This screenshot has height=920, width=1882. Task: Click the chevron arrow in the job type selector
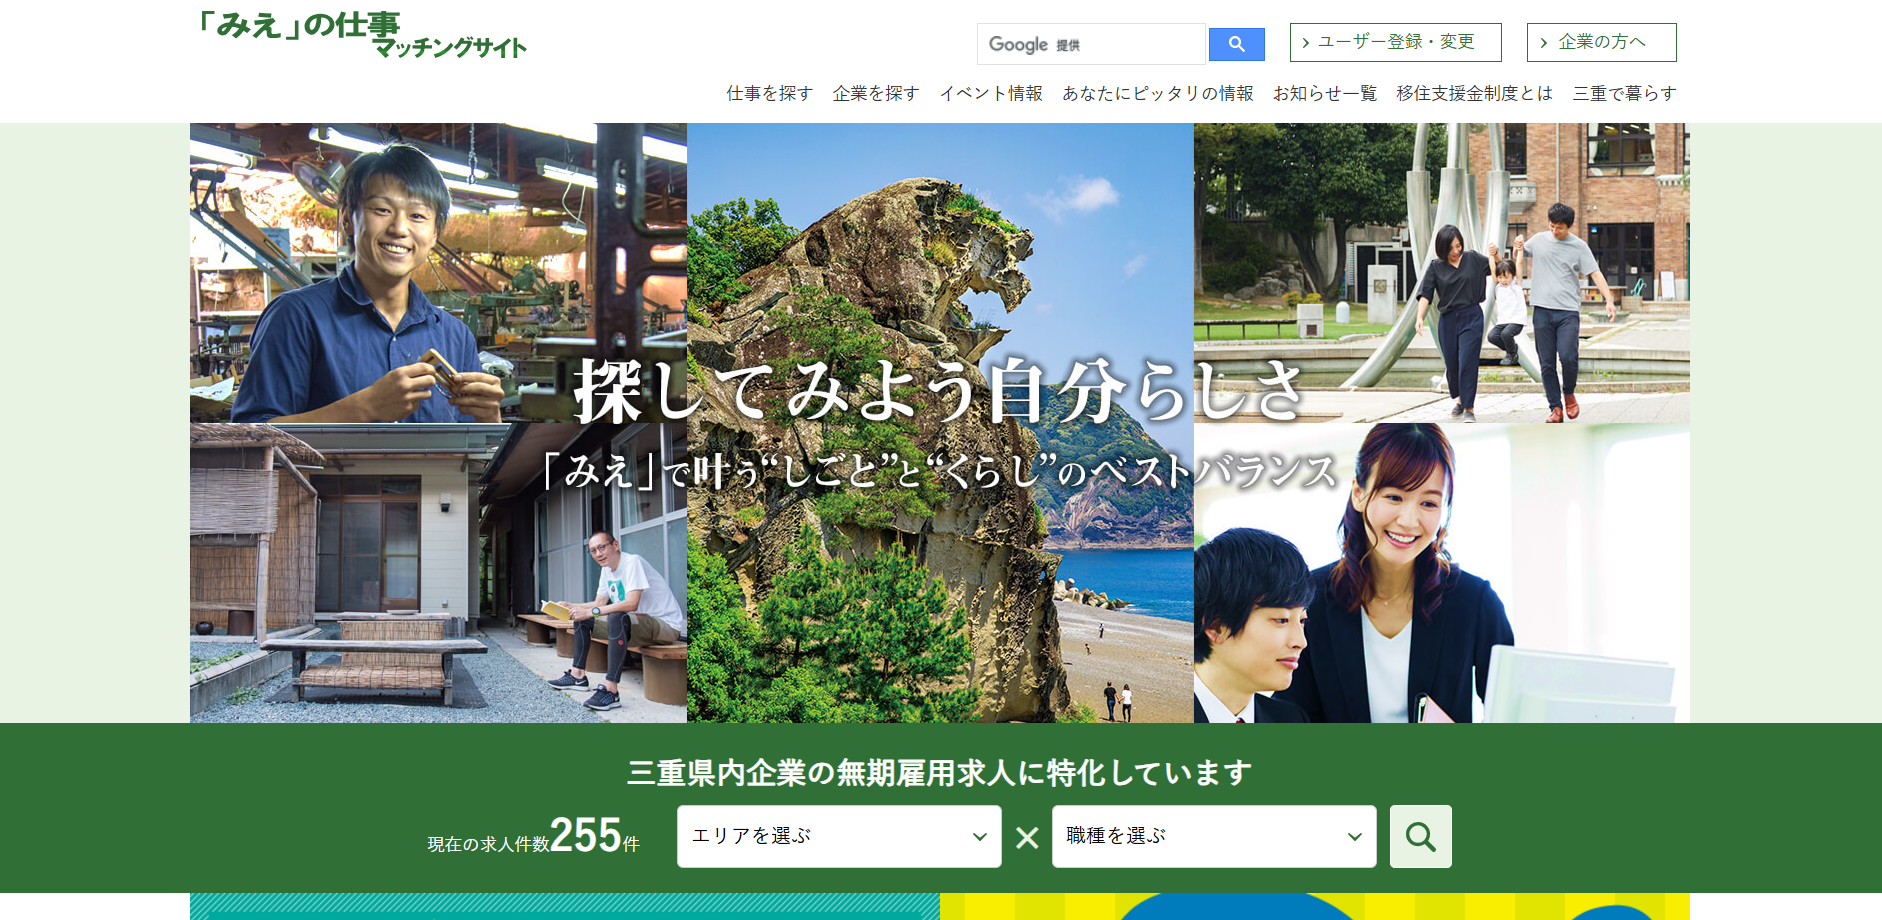pos(1354,837)
